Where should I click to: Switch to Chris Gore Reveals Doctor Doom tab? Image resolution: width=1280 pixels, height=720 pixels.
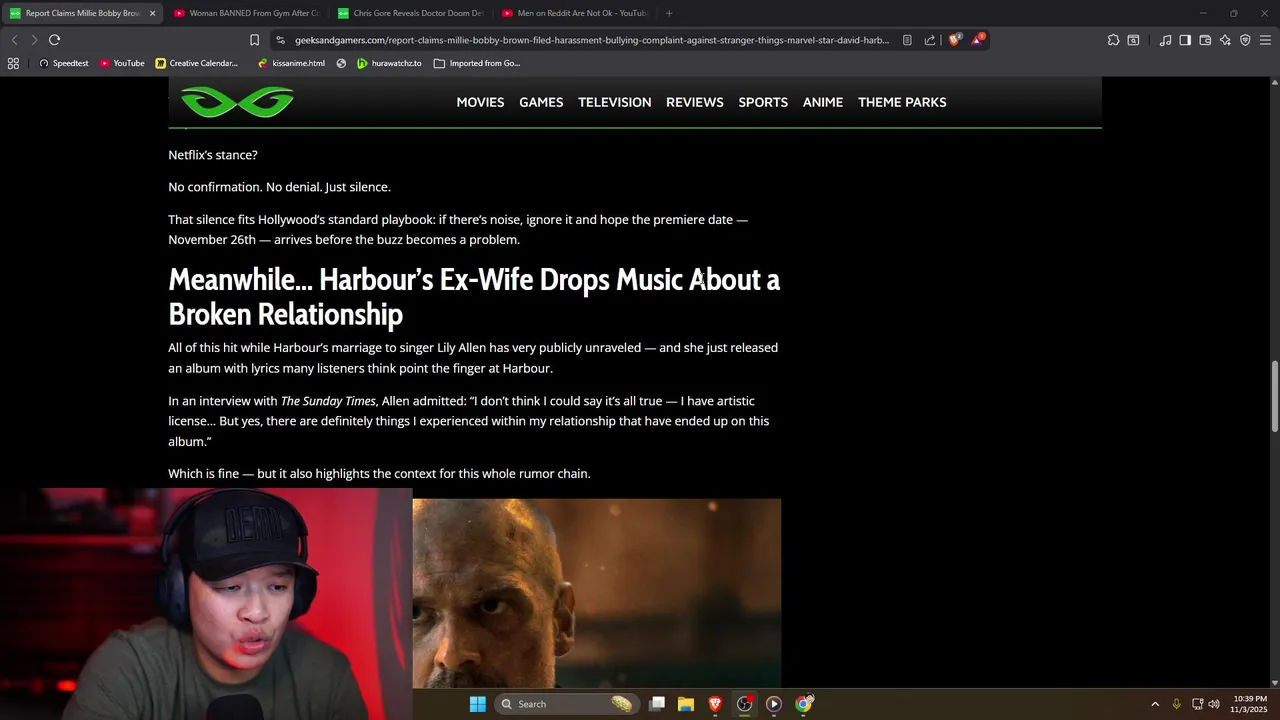(x=410, y=13)
